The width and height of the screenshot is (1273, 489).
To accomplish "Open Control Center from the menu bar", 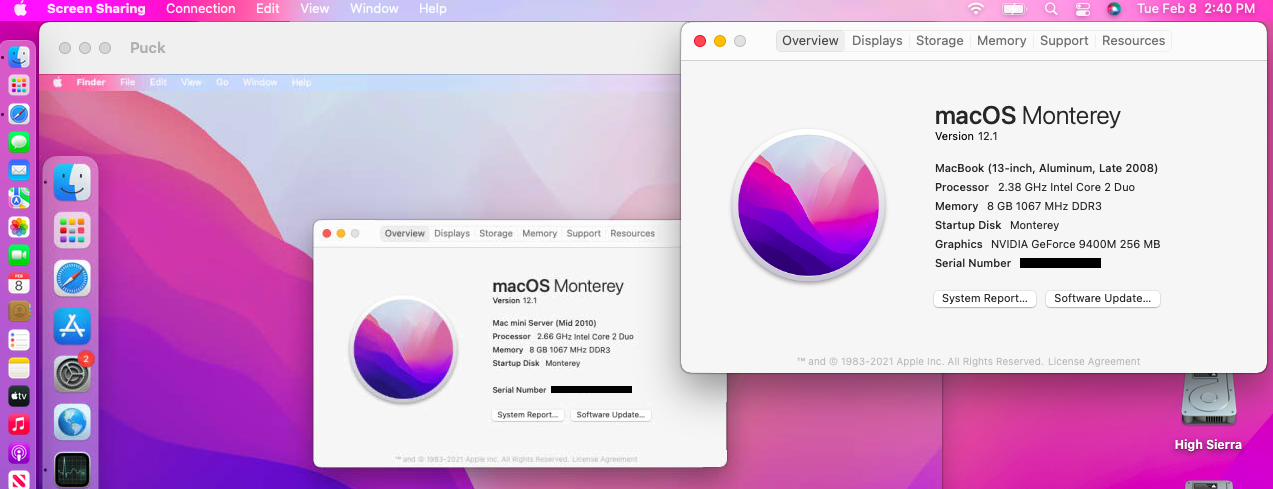I will click(1082, 9).
